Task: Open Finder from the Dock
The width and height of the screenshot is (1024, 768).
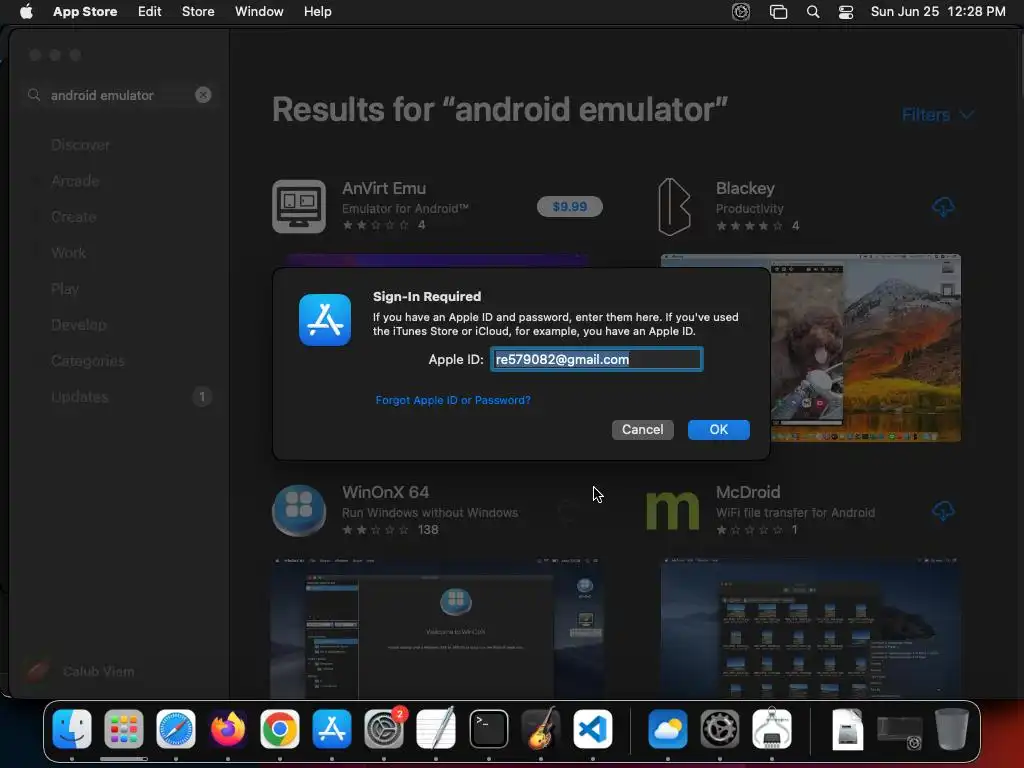Action: click(x=72, y=729)
